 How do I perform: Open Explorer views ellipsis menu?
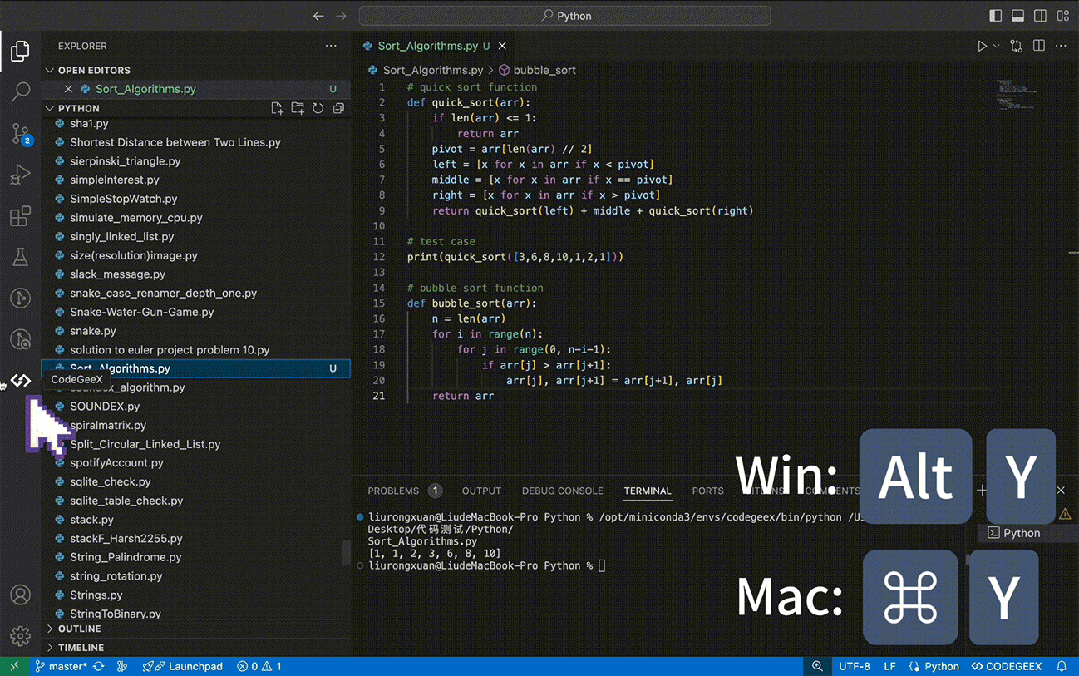[331, 46]
